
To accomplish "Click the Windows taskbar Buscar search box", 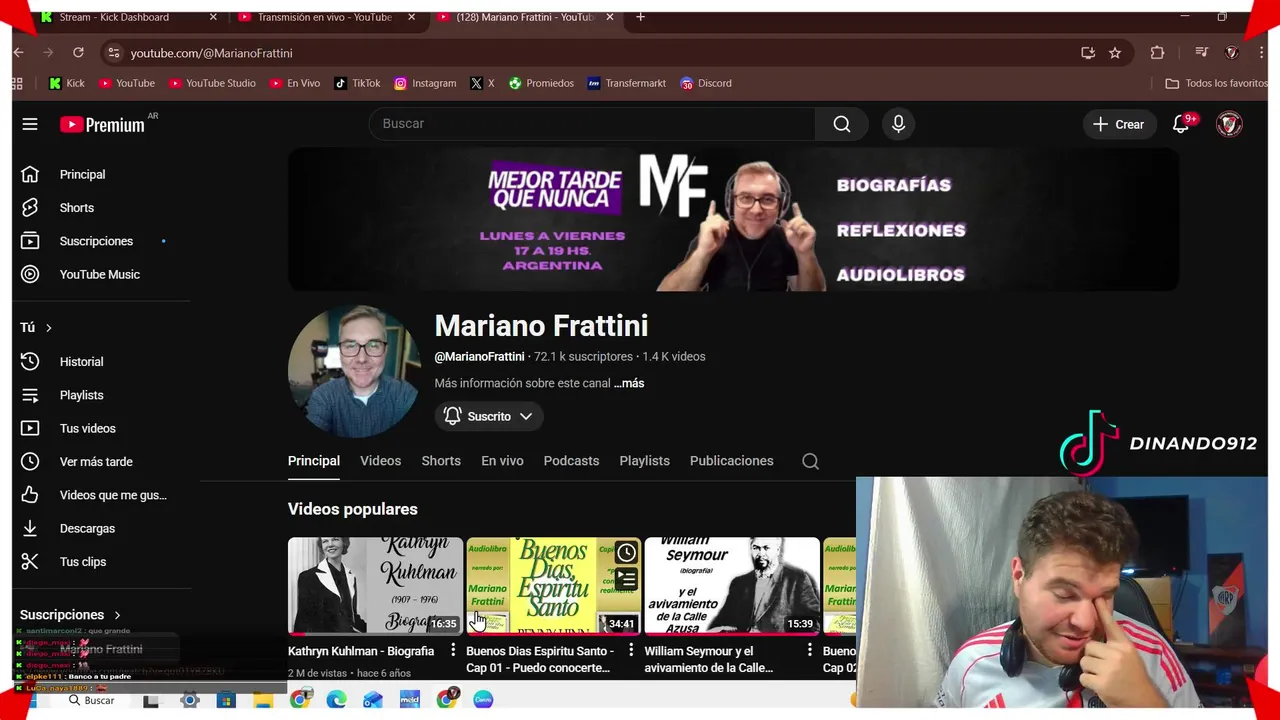I will [x=91, y=700].
